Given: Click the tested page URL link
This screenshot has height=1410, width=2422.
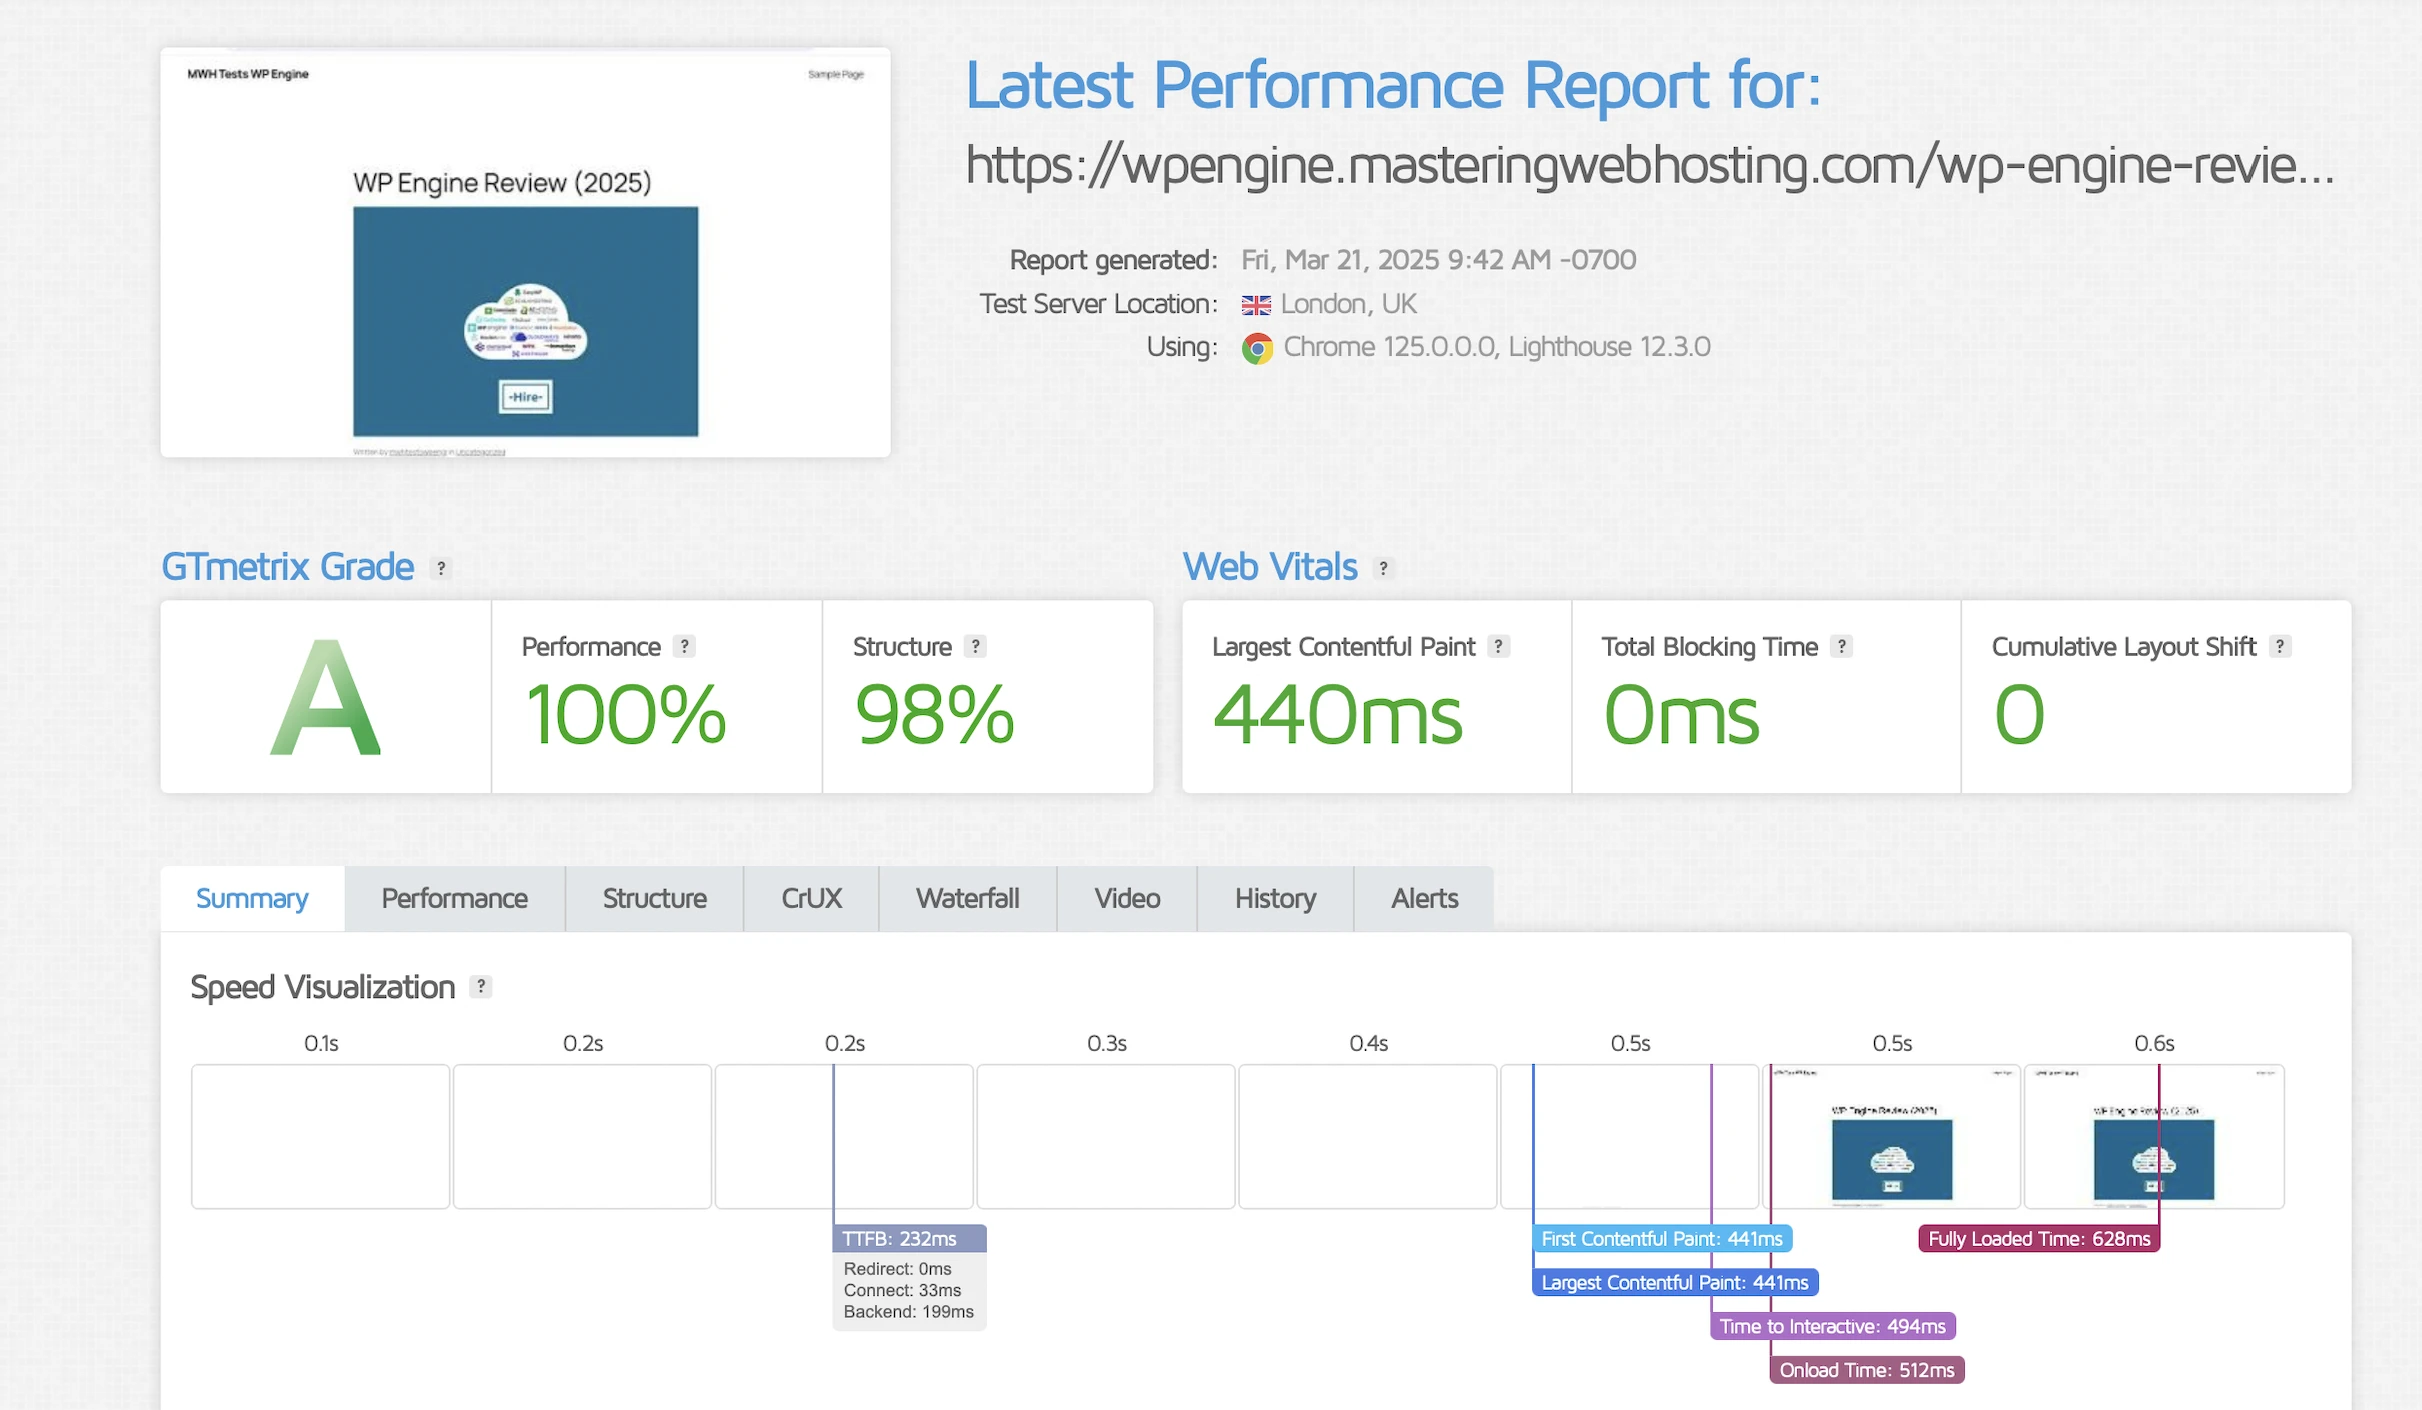Looking at the screenshot, I should pyautogui.click(x=1649, y=166).
